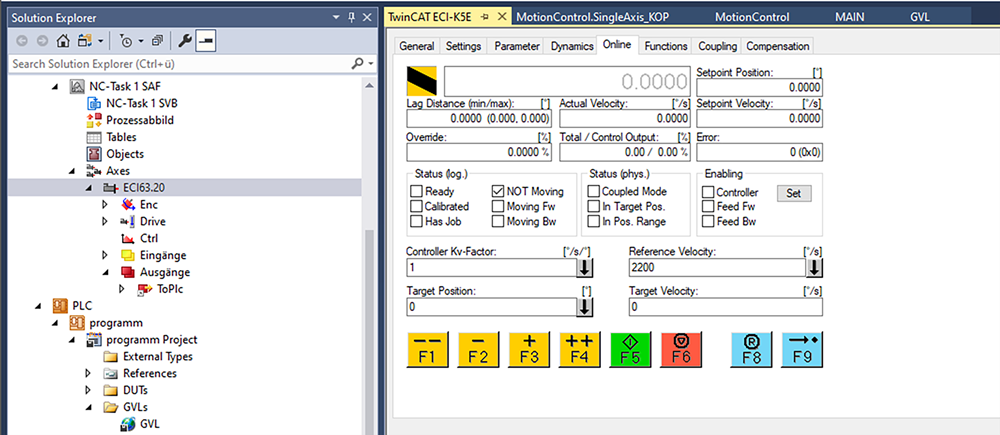Enable the Controller checkbox
Viewport: 1000px width, 435px height.
tap(708, 192)
